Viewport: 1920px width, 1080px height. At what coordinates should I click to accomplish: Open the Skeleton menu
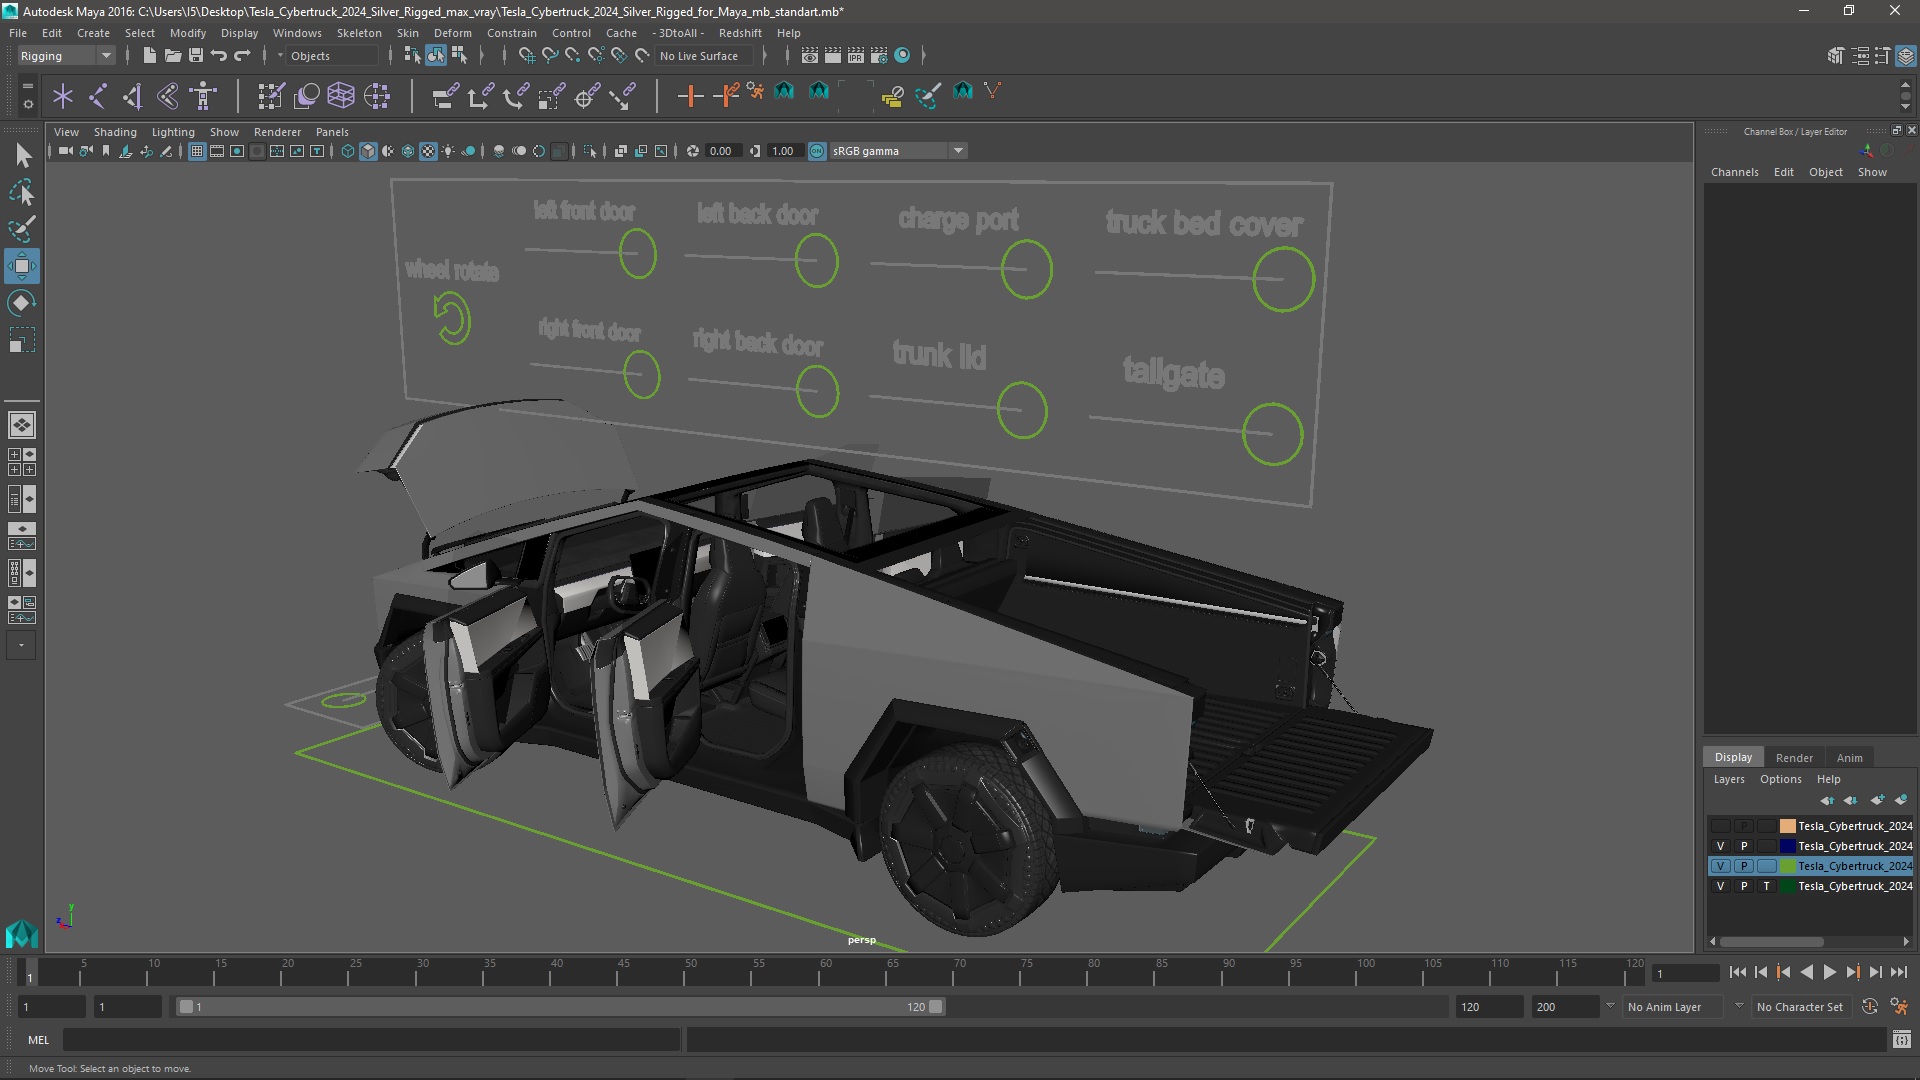coord(359,33)
